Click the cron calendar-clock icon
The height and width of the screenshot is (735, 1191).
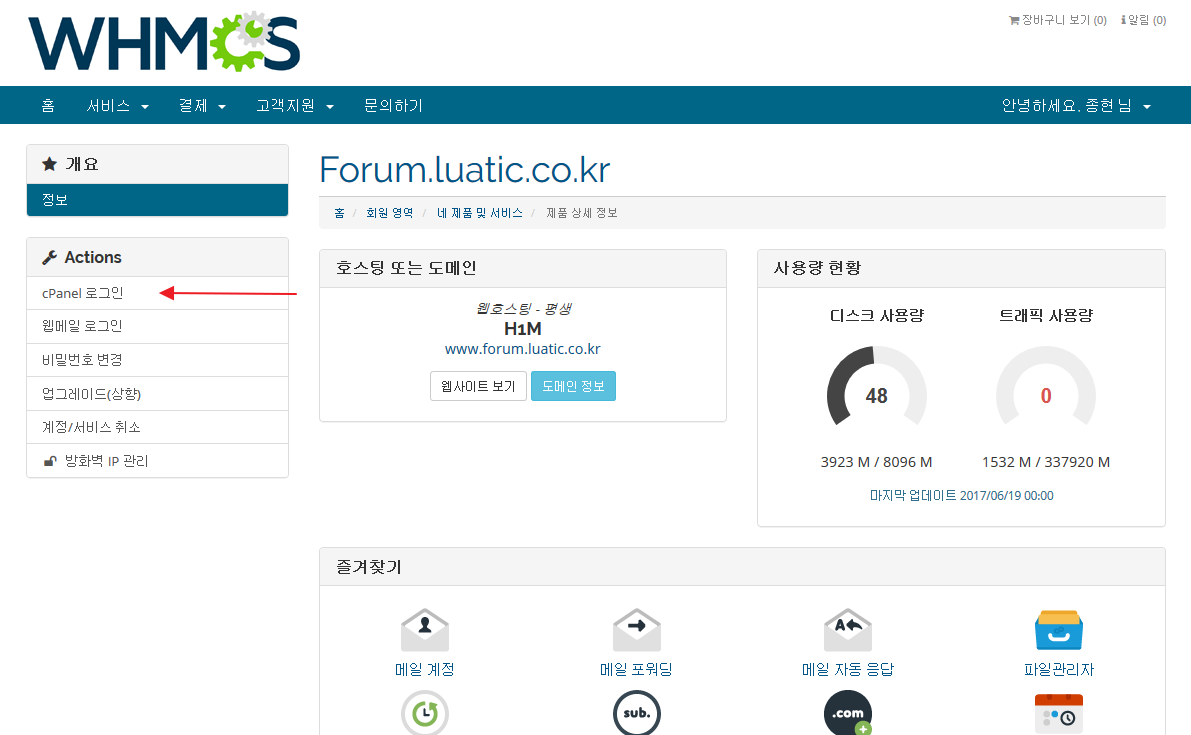point(1058,713)
